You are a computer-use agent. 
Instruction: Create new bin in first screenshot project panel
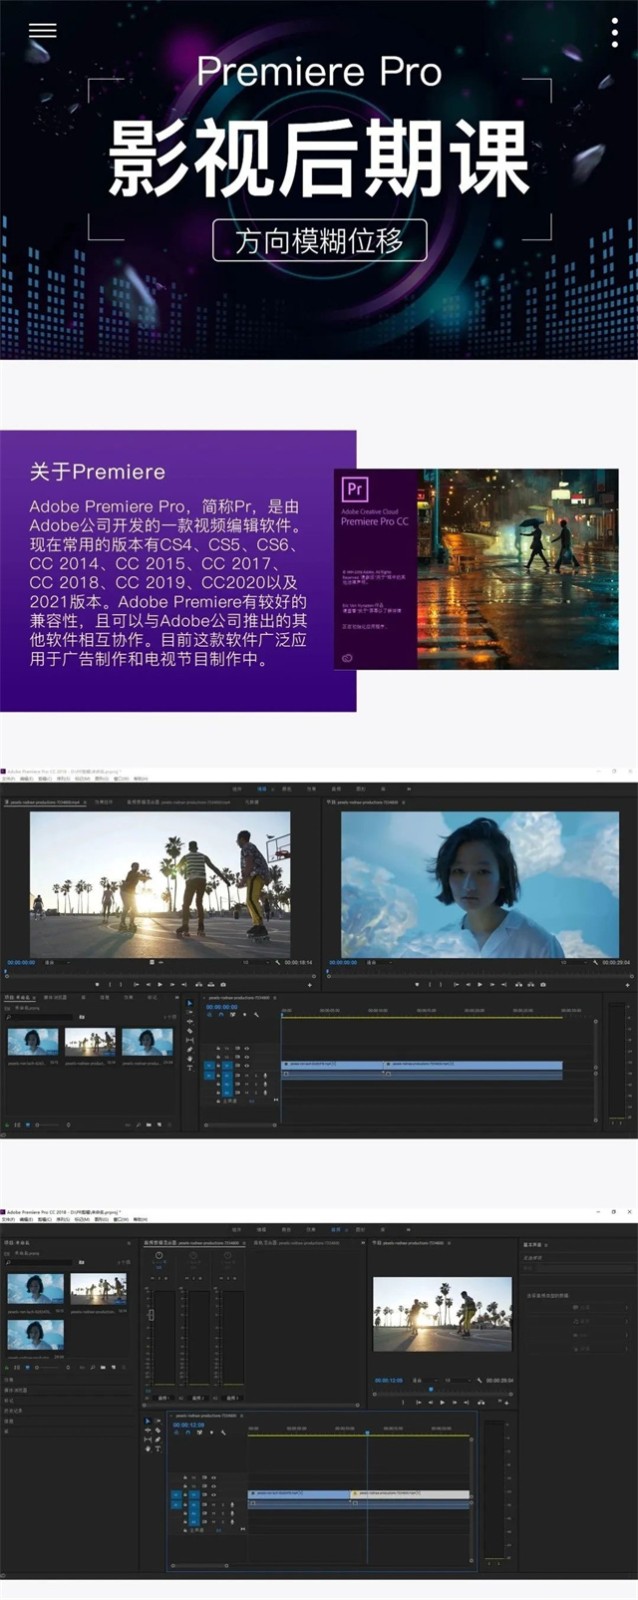point(148,1125)
